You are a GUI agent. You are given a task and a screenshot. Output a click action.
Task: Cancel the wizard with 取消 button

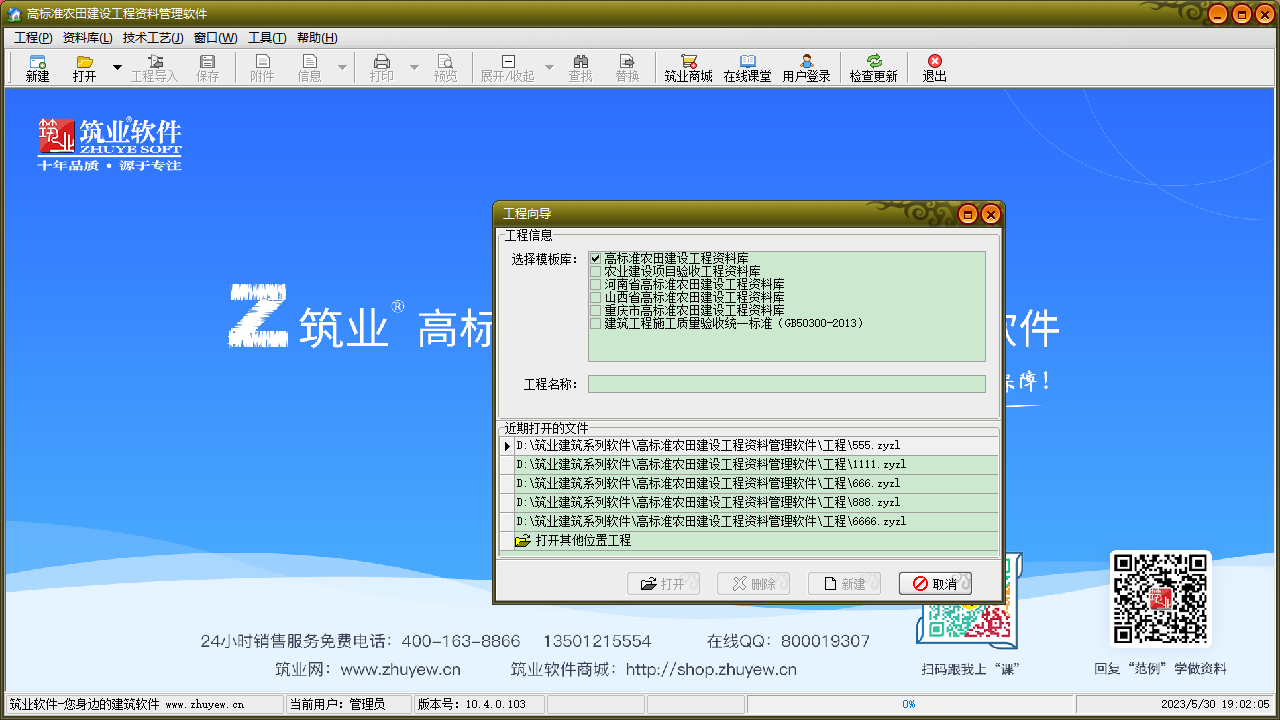[935, 583]
